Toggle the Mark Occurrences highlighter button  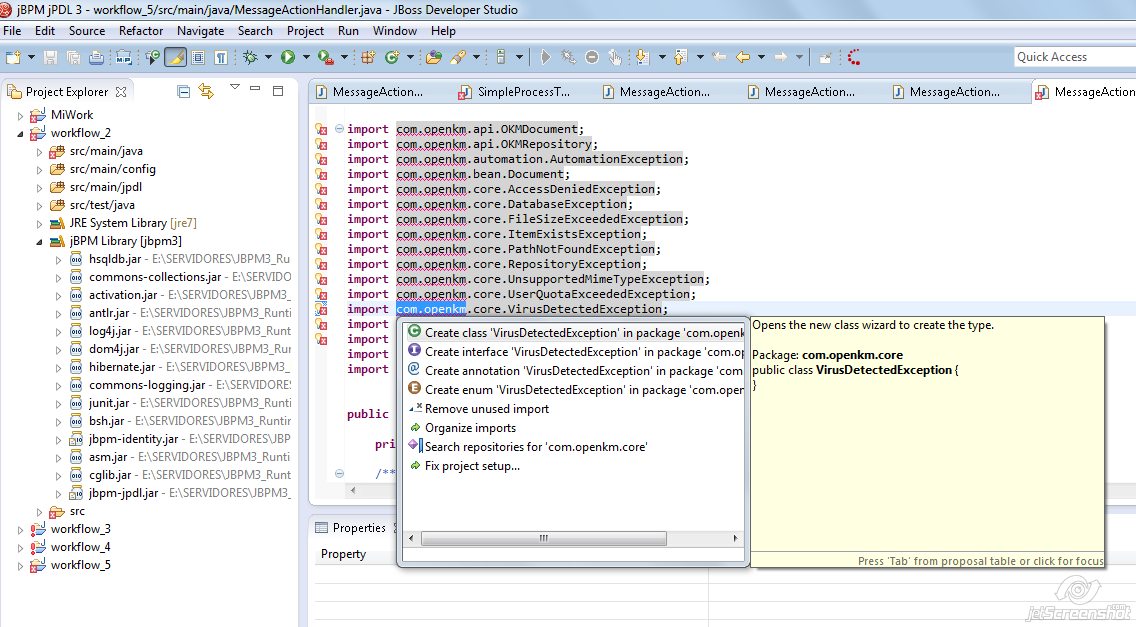point(175,57)
